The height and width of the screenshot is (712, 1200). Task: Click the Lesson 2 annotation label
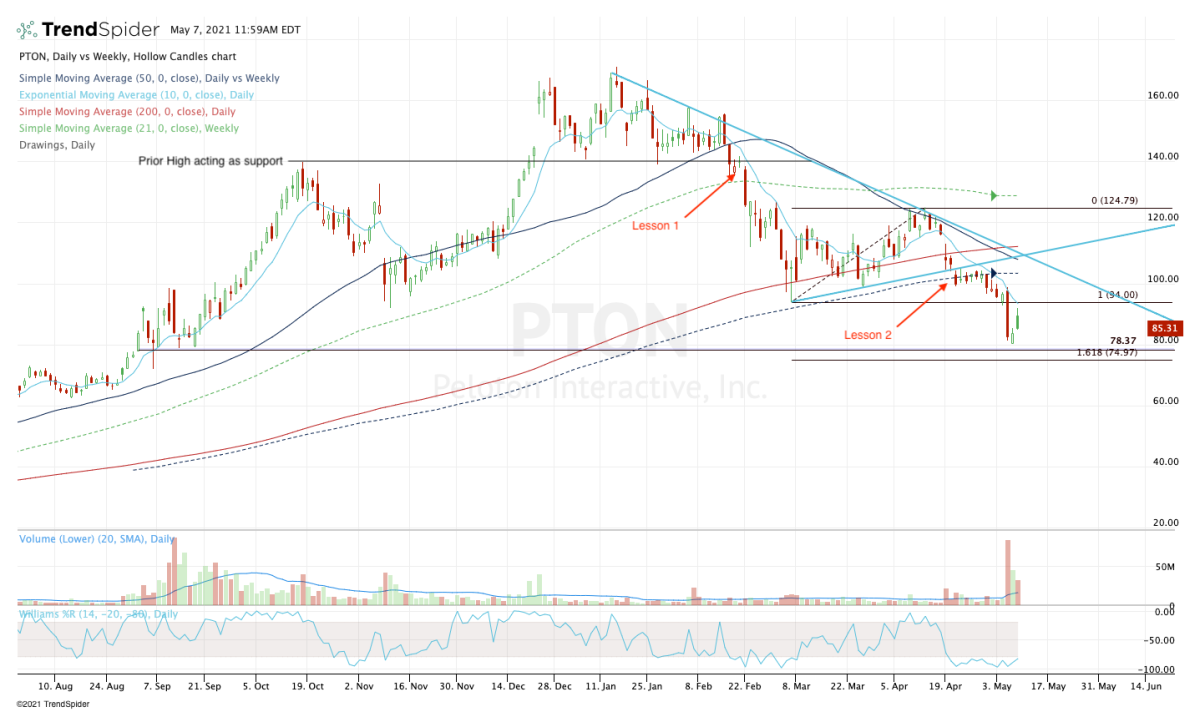(867, 335)
